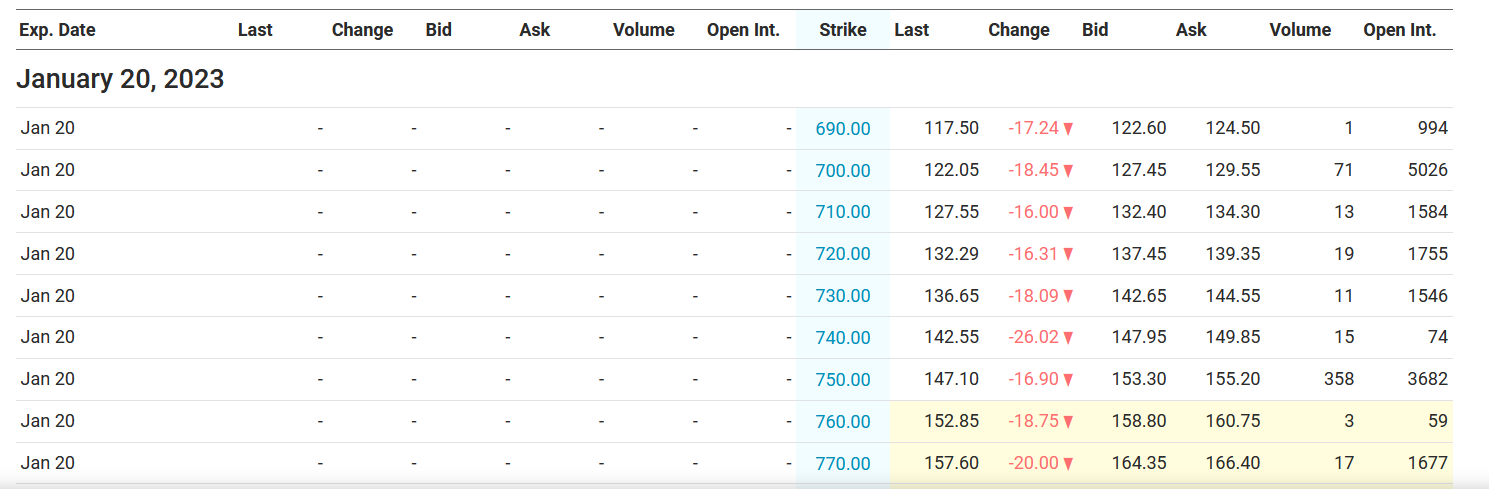Viewport: 1489px width, 495px height.
Task: Click the change value -16.00
Action: (x=1033, y=212)
